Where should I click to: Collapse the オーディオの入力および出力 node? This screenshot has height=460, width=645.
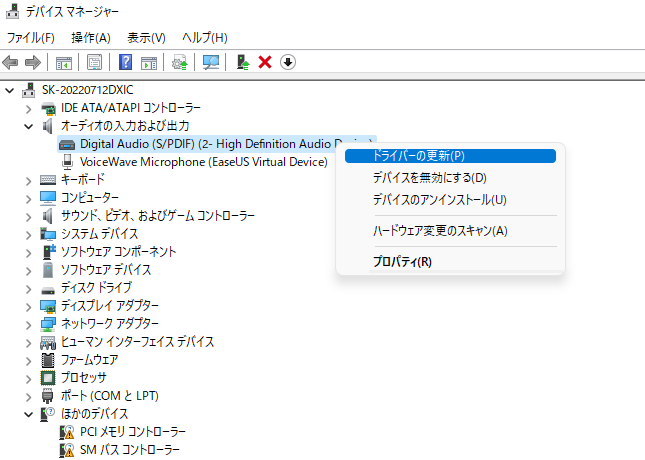28,126
